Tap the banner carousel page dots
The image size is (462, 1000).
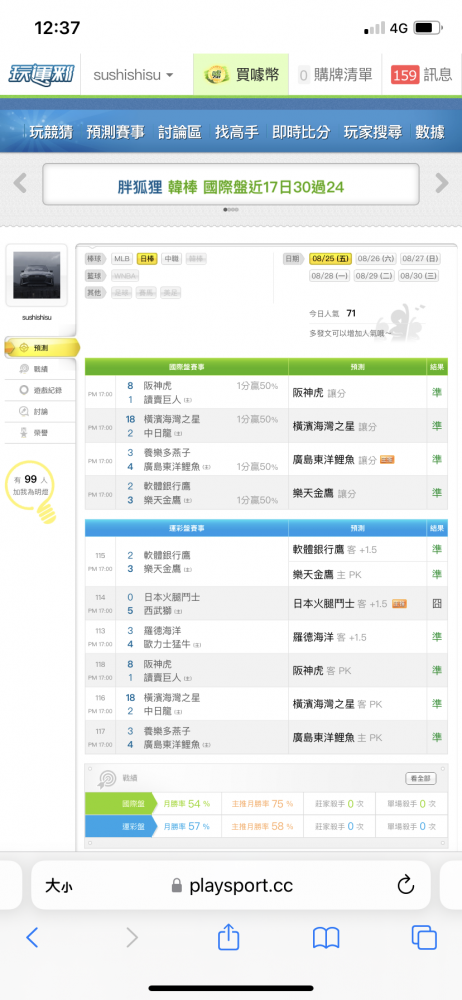pyautogui.click(x=231, y=209)
